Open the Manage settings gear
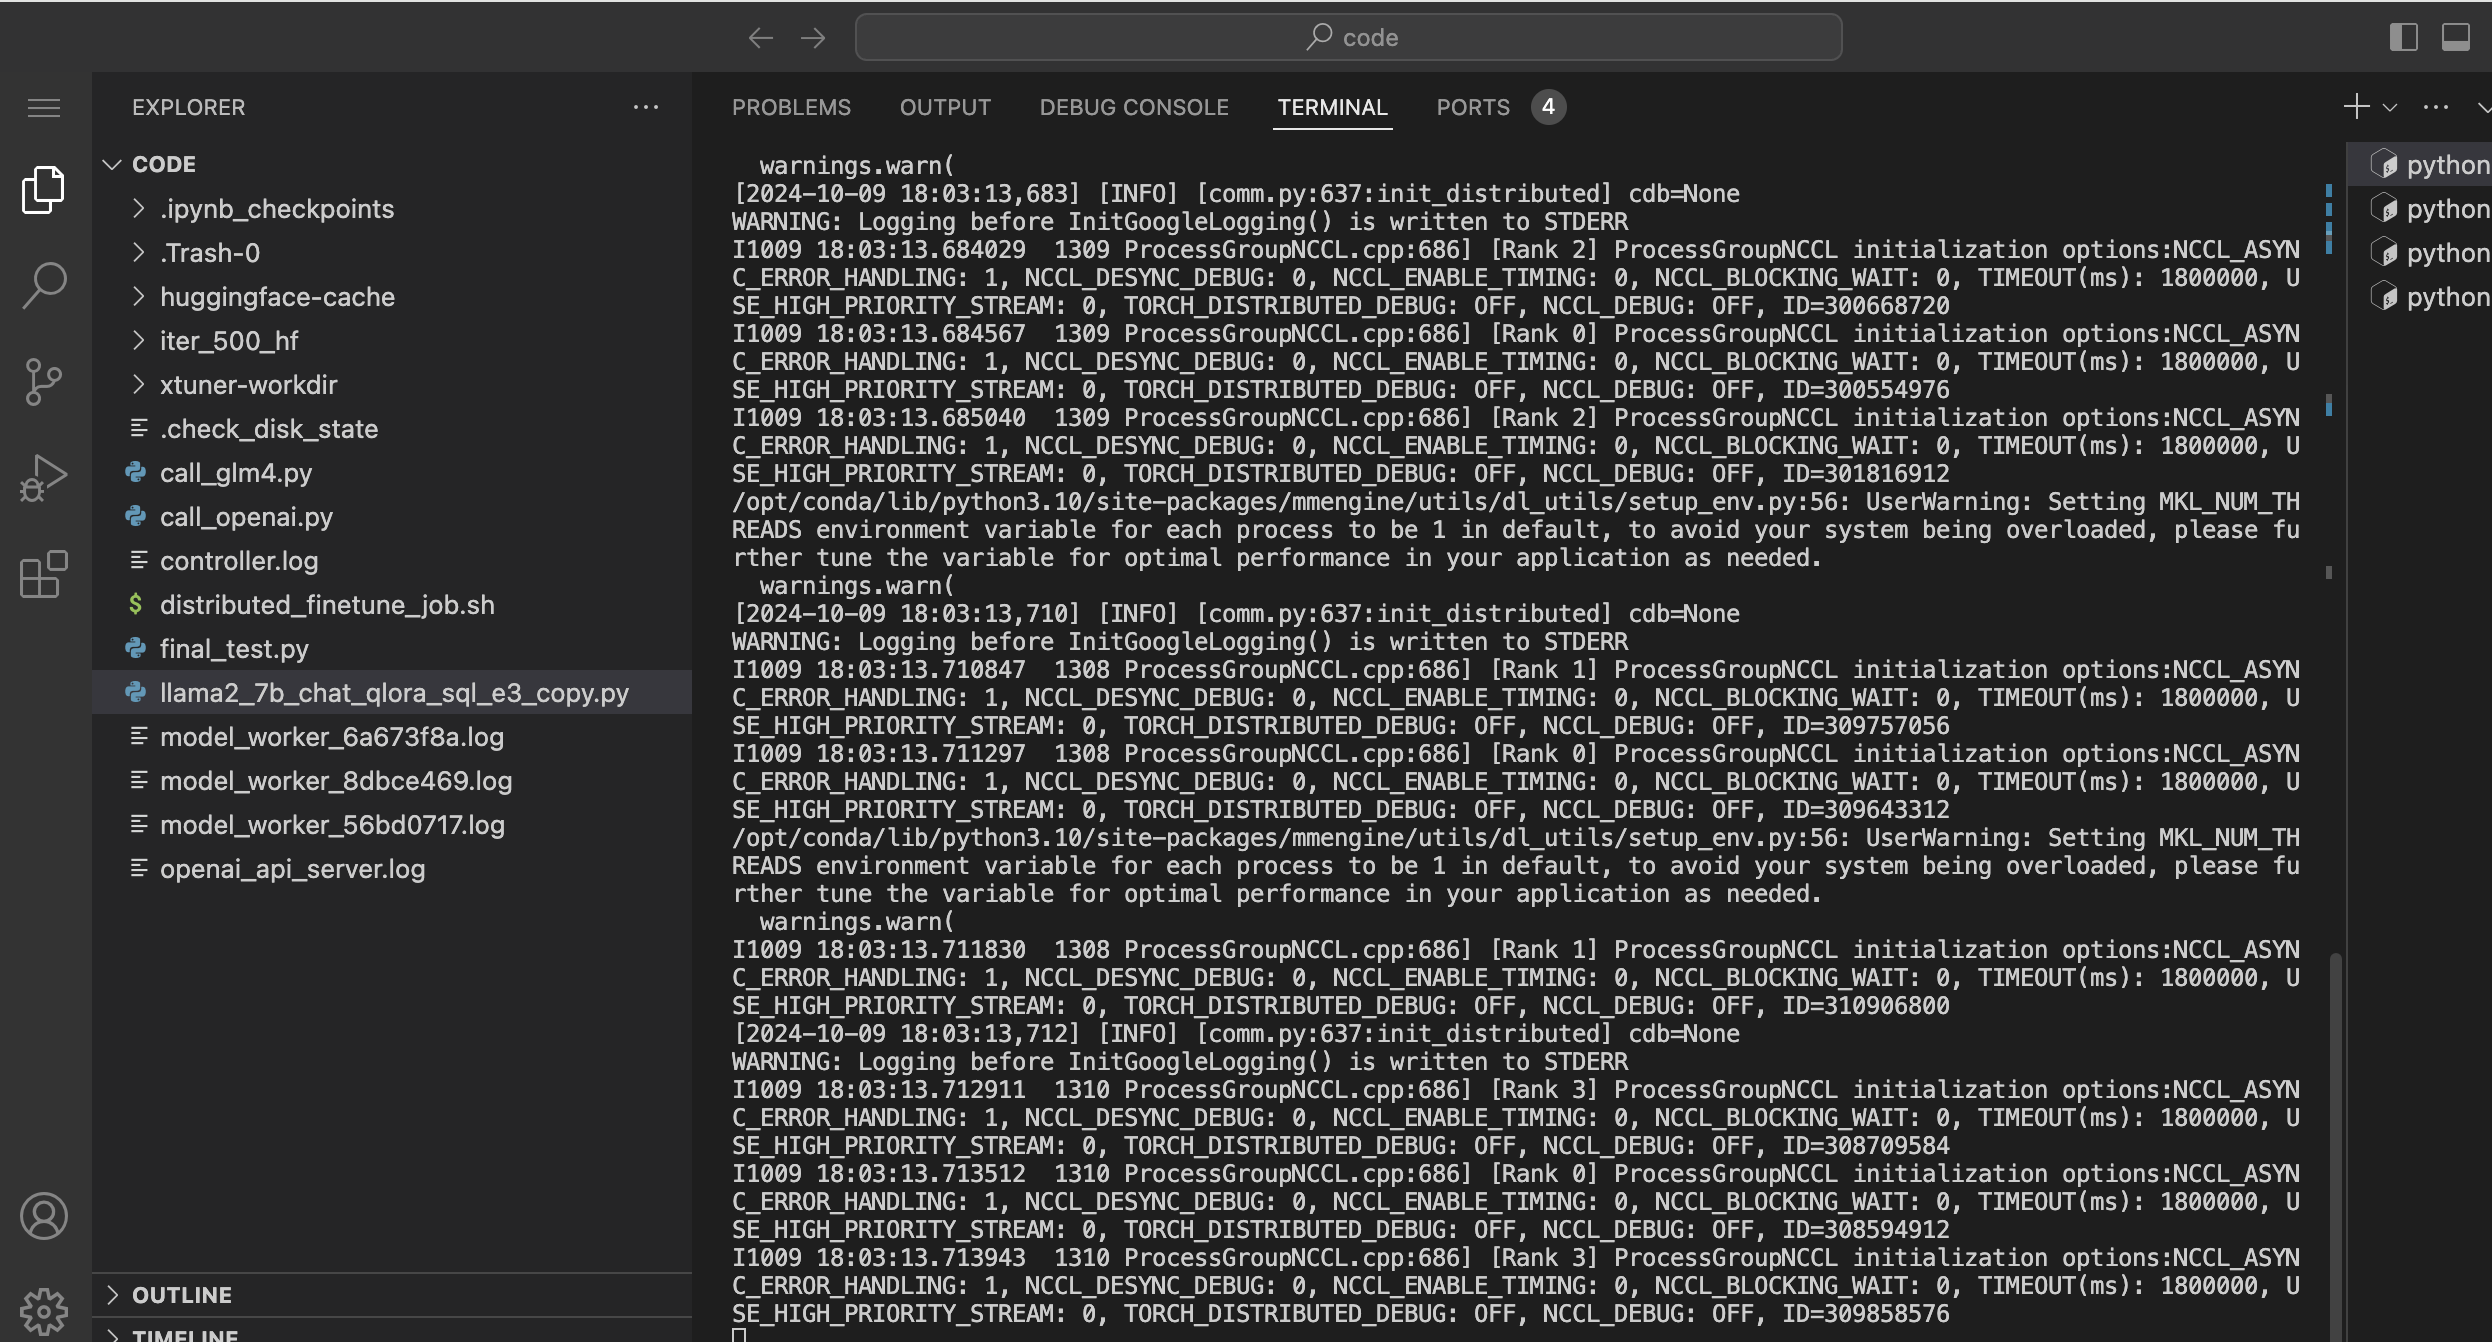2492x1342 pixels. click(44, 1310)
